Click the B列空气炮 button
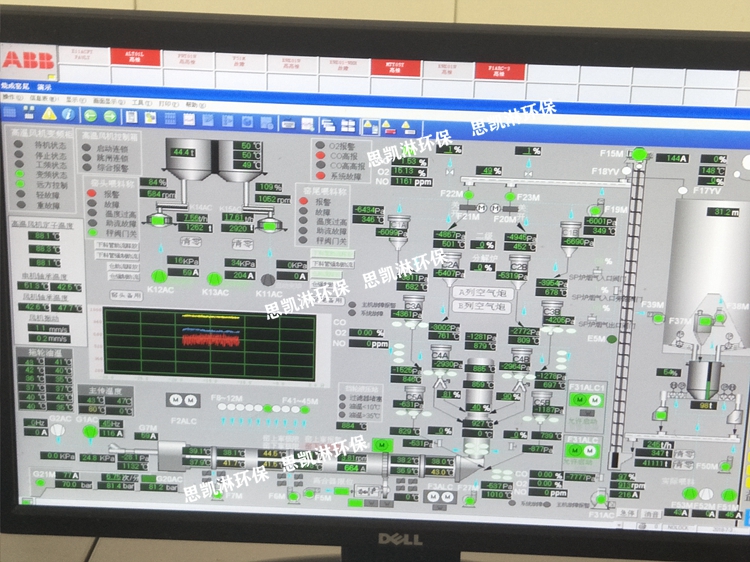This screenshot has width=750, height=562. click(x=482, y=306)
